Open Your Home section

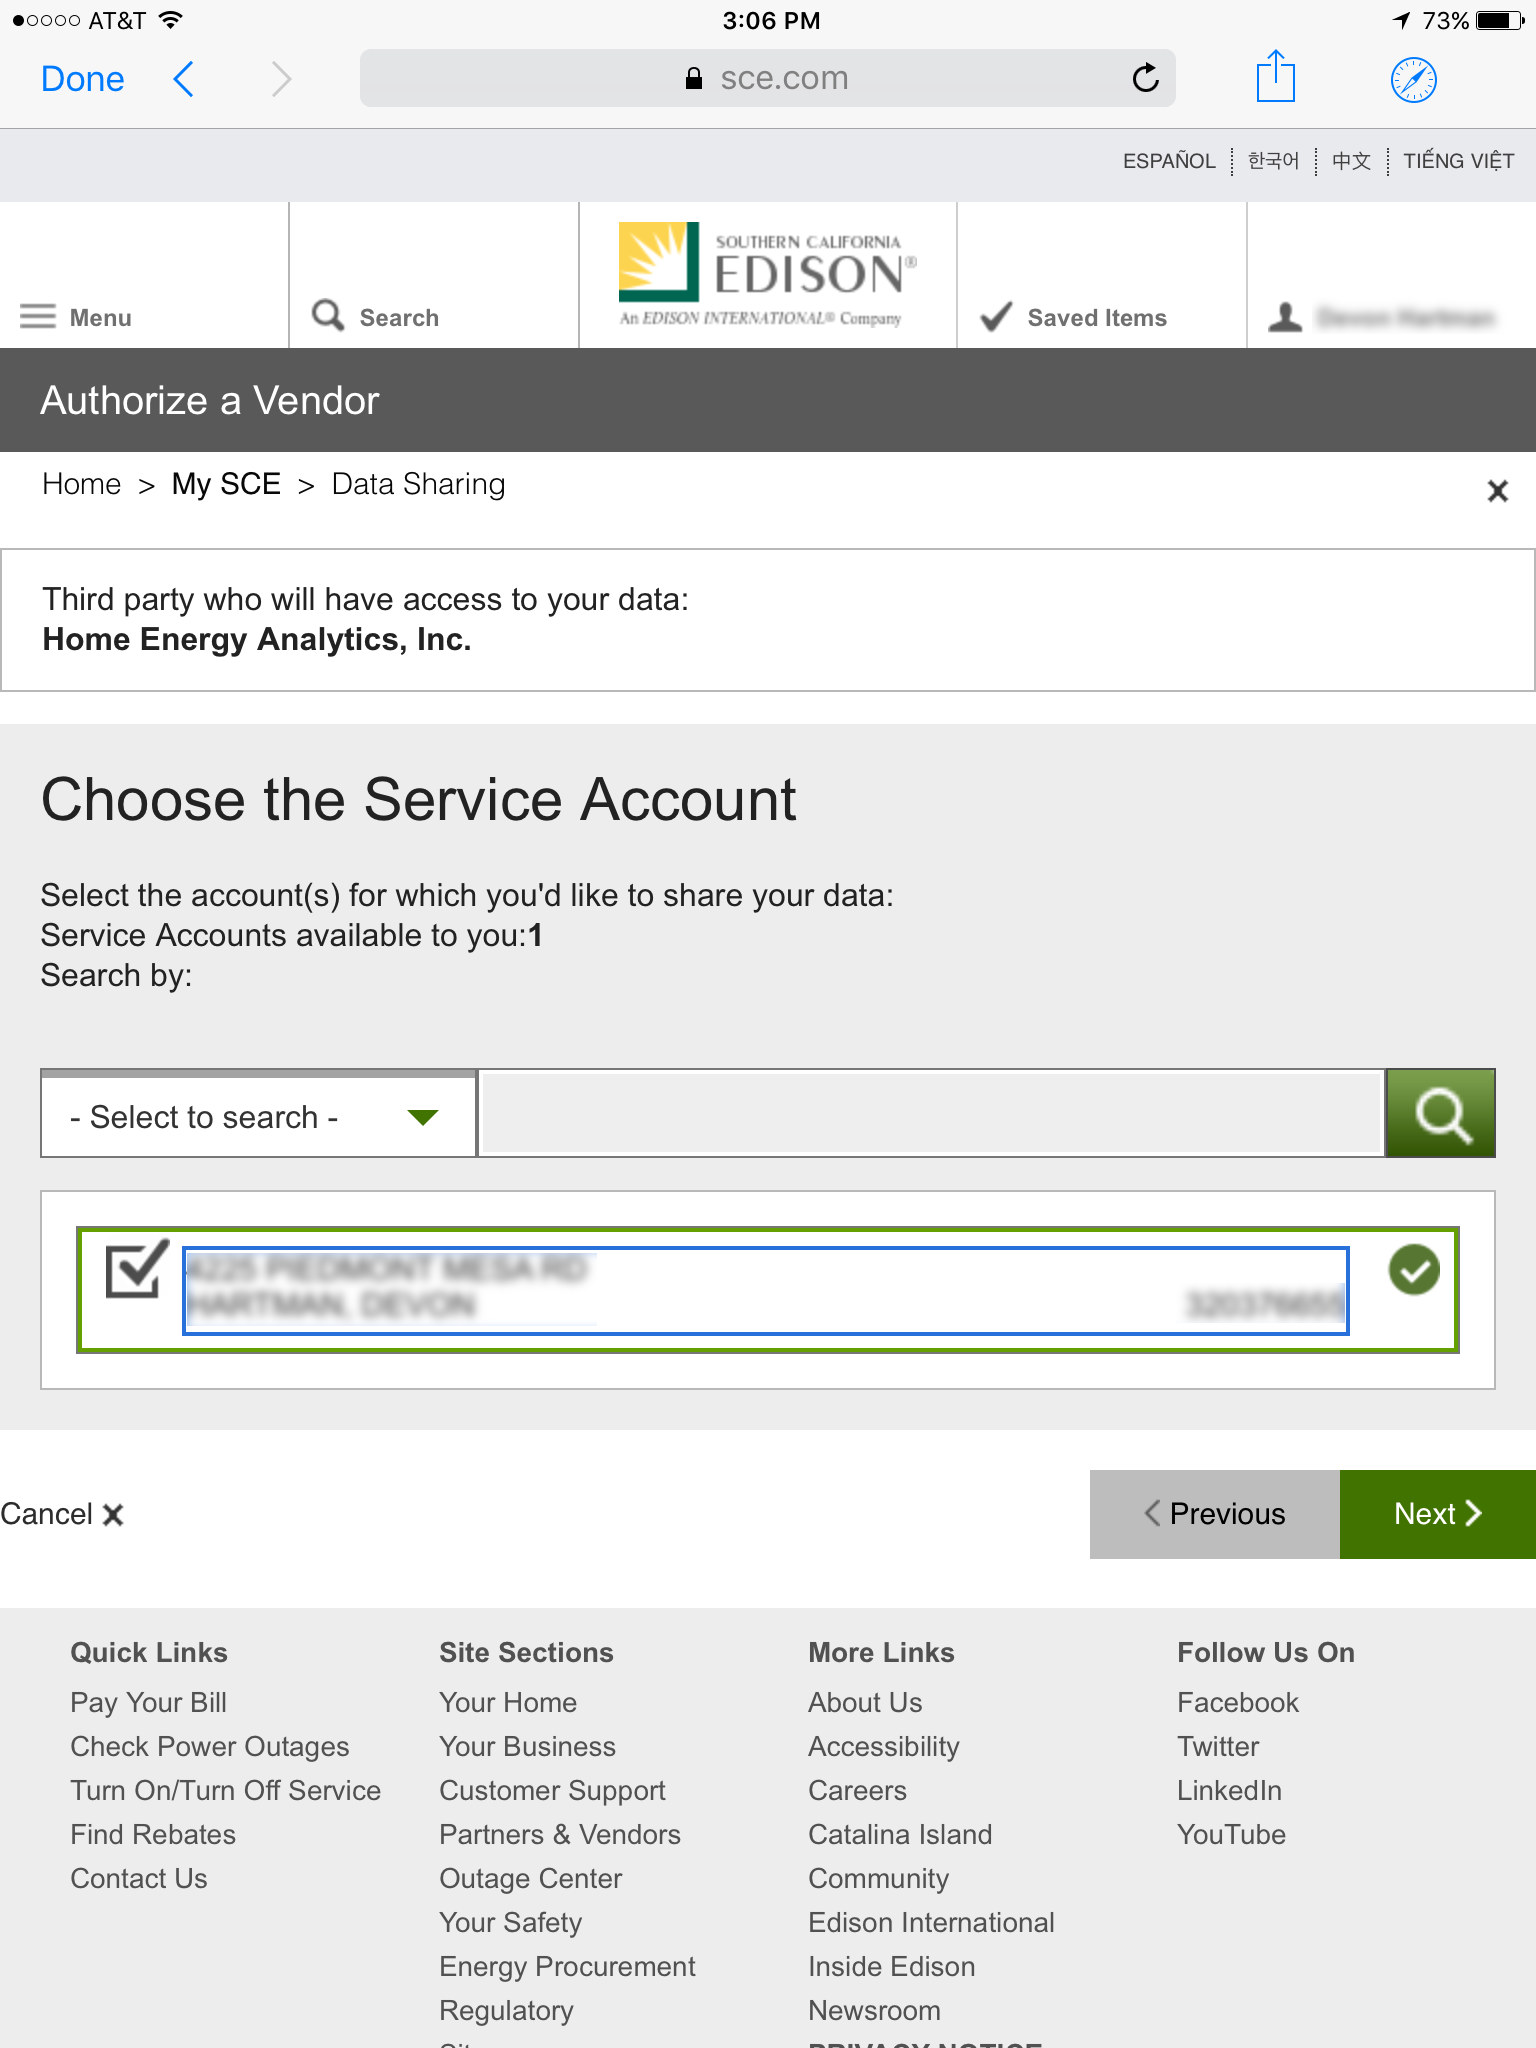tap(508, 1702)
